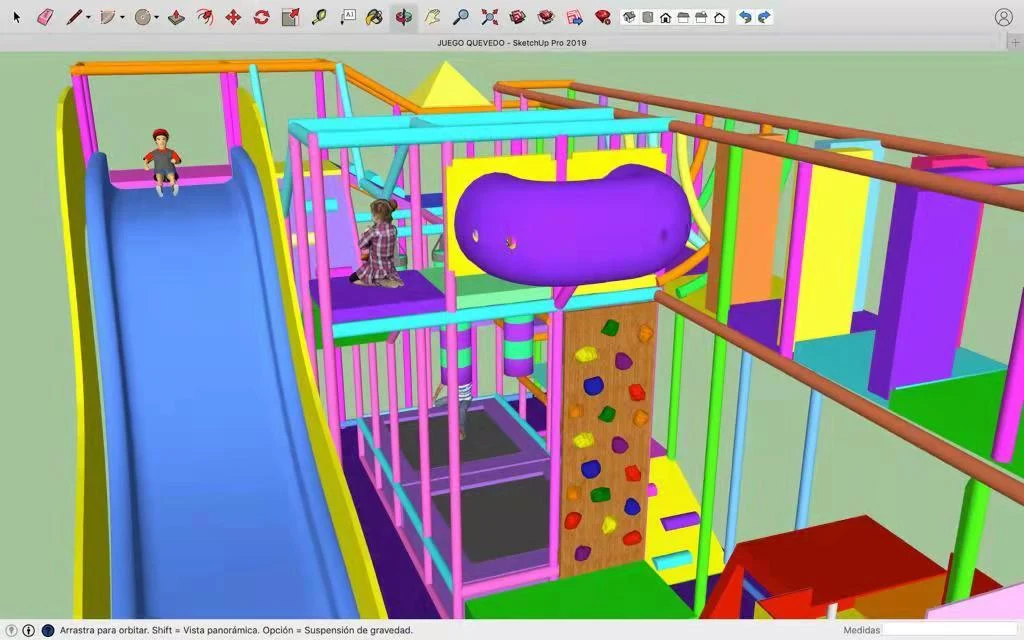Activate the Line pencil tool
Viewport: 1024px width, 640px height.
73,17
